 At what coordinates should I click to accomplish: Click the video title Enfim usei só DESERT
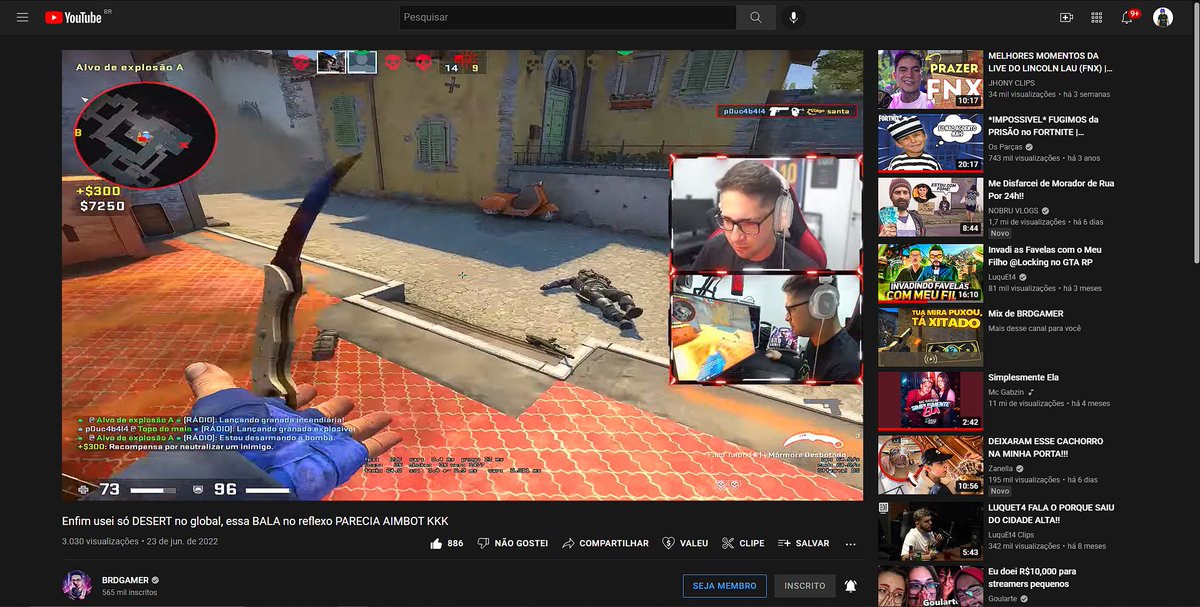click(255, 521)
